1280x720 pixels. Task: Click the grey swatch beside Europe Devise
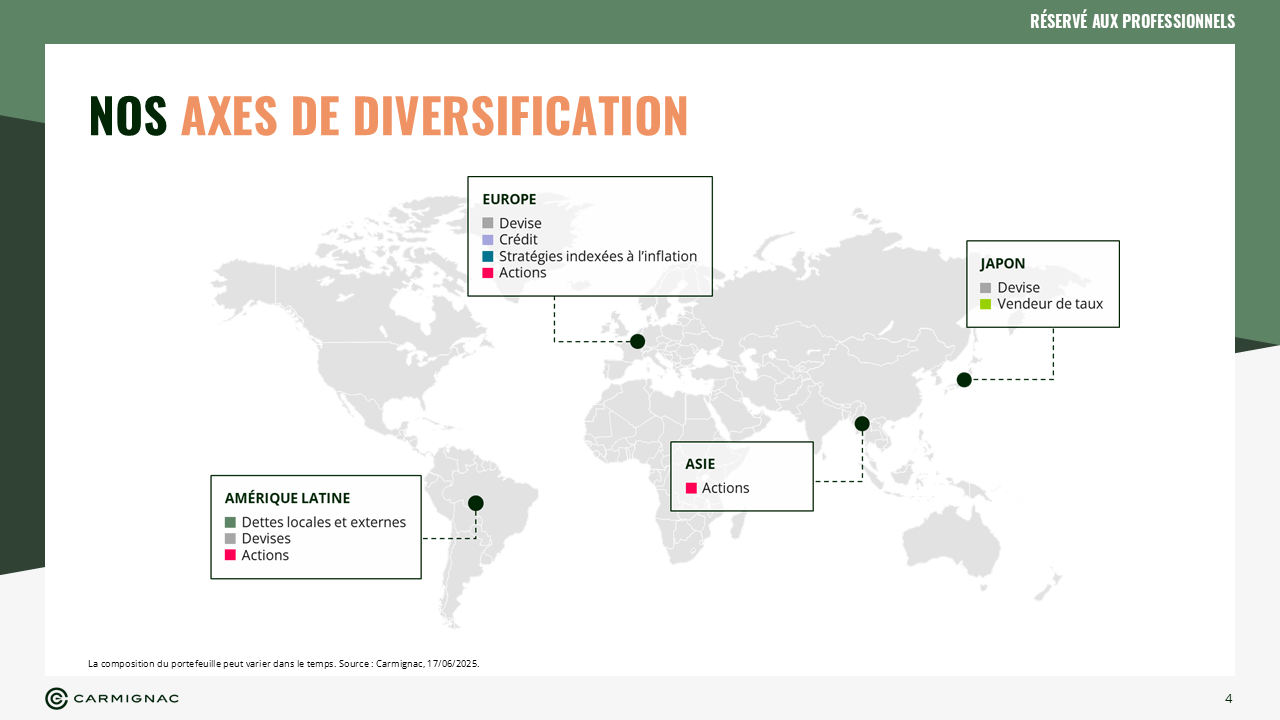(x=488, y=223)
